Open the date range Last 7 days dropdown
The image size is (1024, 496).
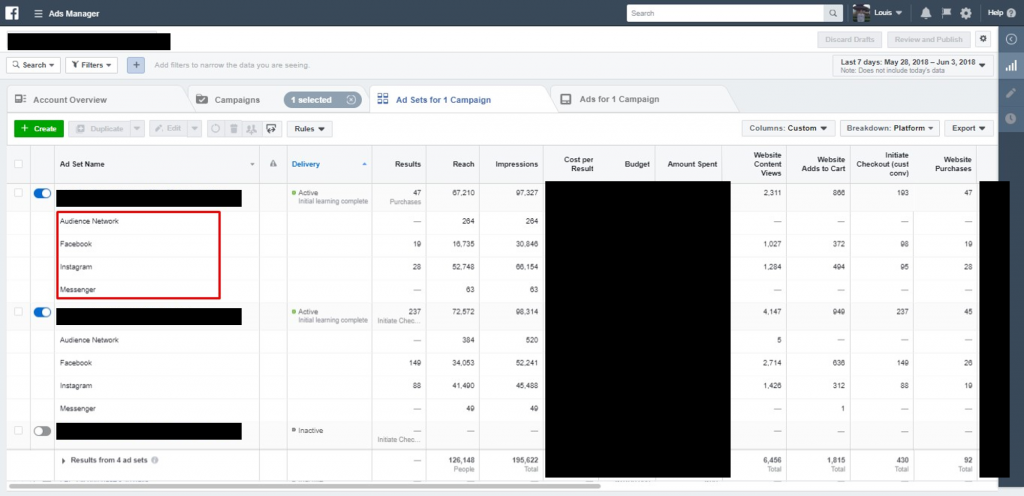913,65
